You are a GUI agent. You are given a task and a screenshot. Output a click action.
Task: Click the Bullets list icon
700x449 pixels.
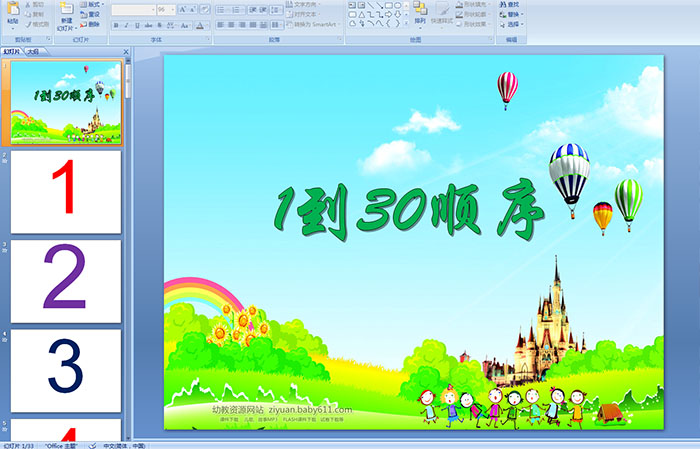(x=221, y=10)
